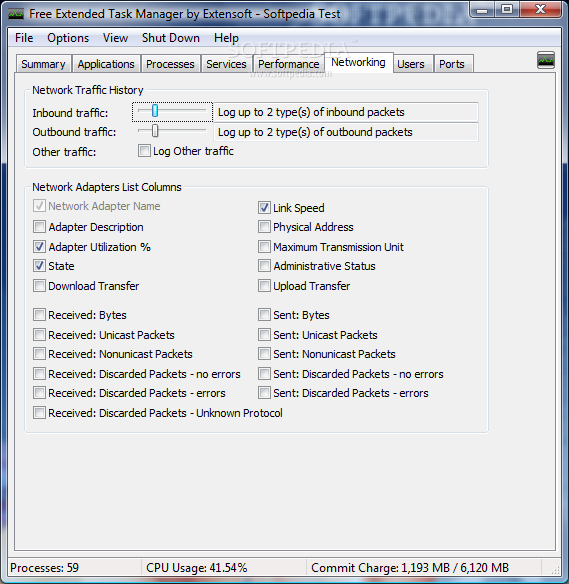This screenshot has width=569, height=584.
Task: Check Received: Bytes
Action: [x=39, y=315]
